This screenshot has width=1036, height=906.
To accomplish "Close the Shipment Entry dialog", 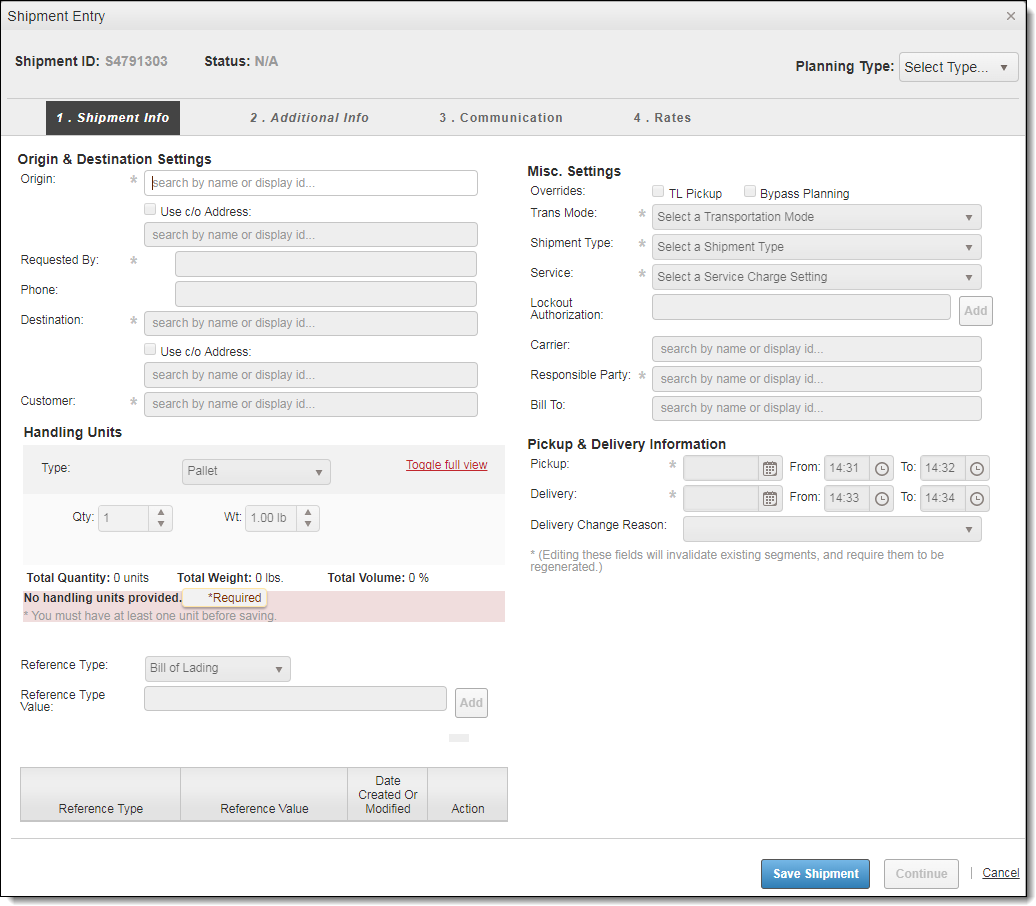I will tap(1010, 16).
